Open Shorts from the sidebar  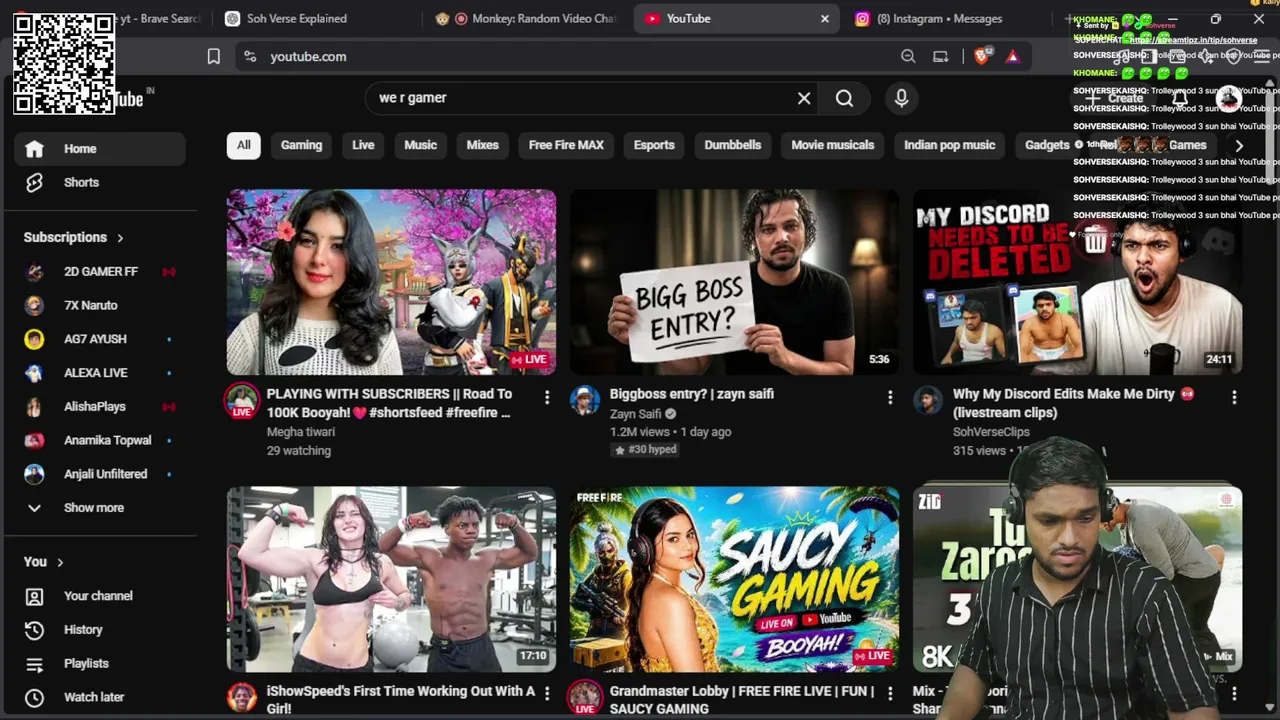coord(100,183)
